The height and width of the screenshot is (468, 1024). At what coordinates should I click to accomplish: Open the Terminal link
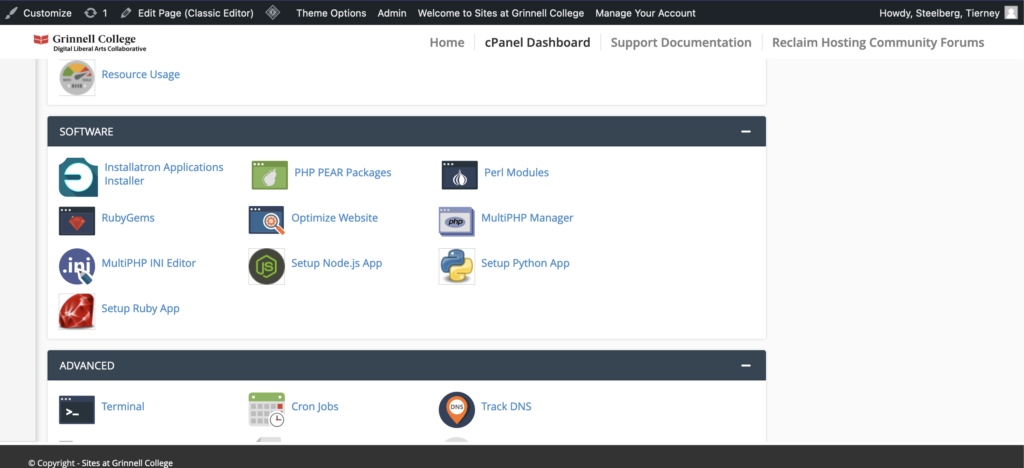123,407
